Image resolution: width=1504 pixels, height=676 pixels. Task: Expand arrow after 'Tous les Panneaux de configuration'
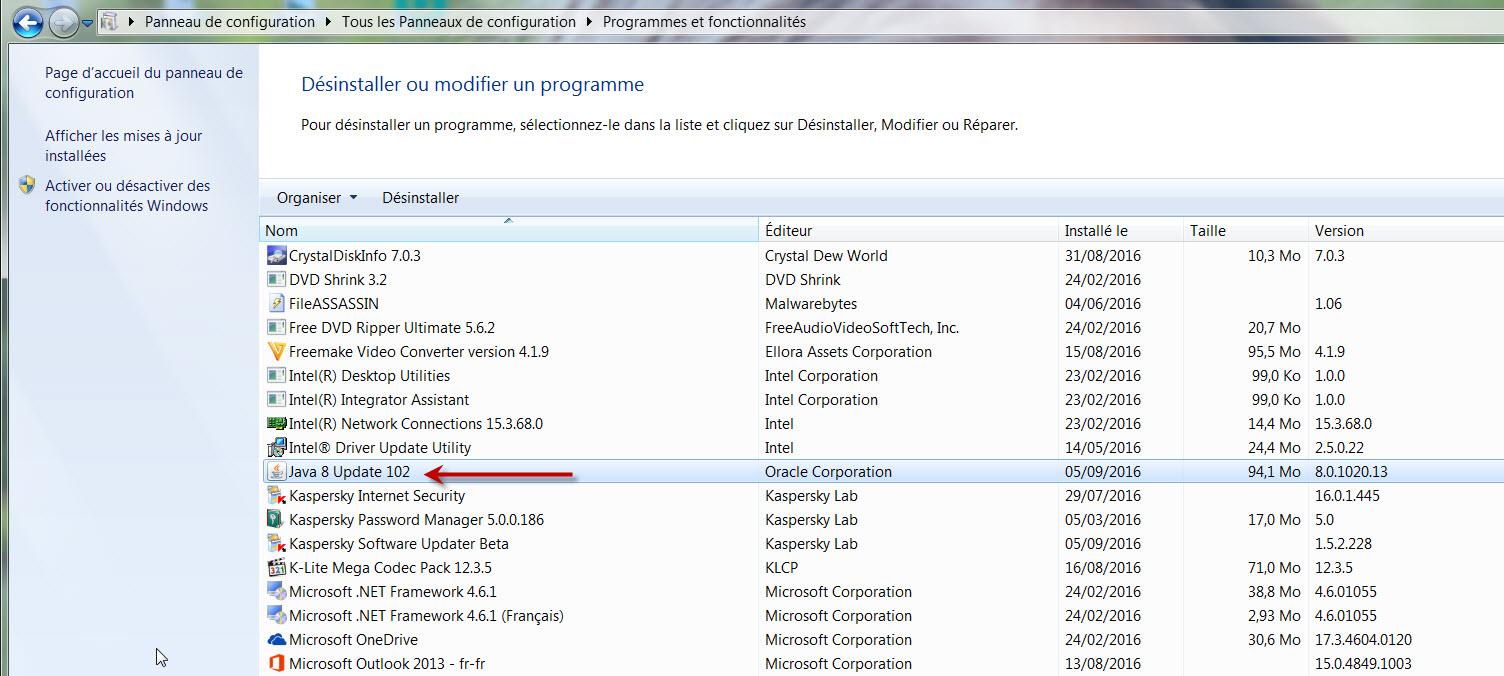589,21
